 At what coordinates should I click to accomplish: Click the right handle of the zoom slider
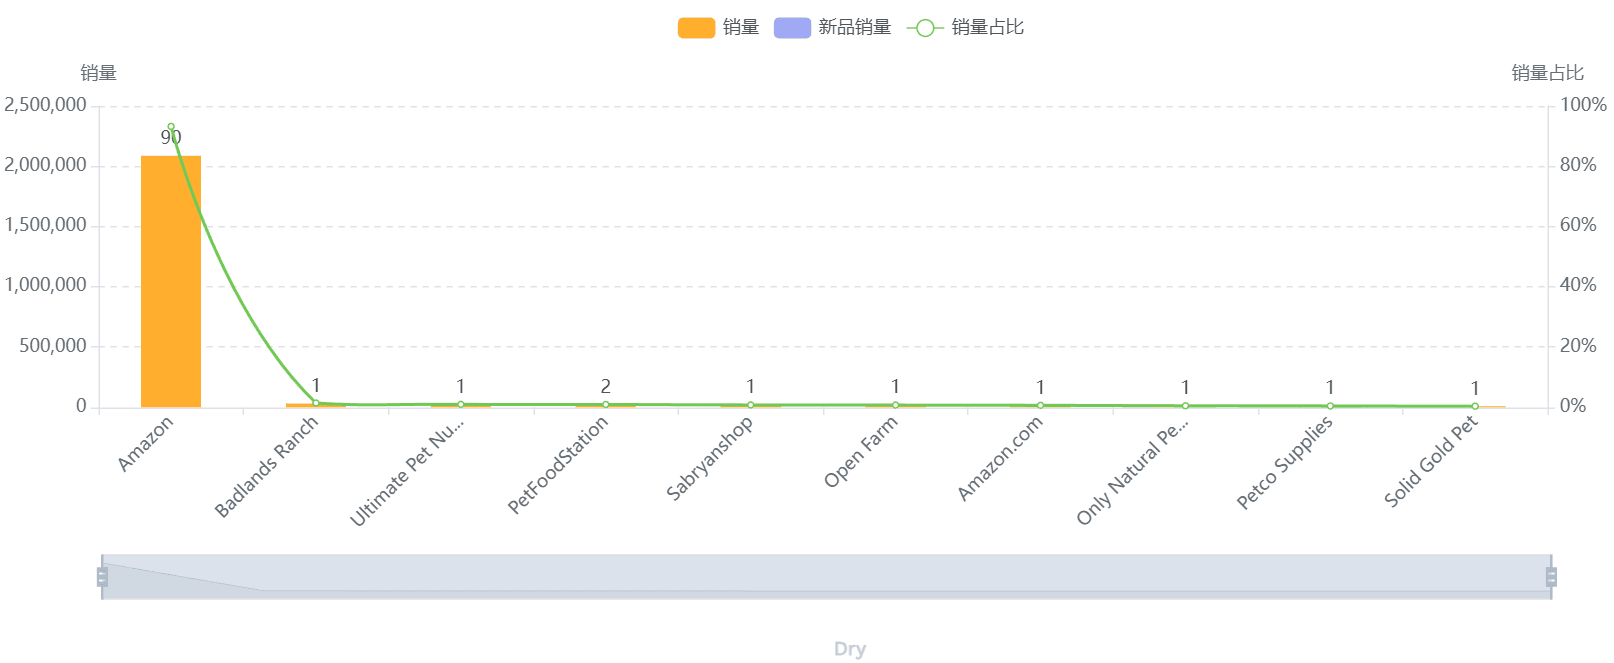coord(1551,577)
